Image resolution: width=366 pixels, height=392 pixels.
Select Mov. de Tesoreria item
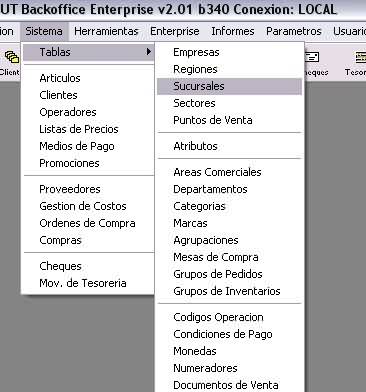click(88, 283)
